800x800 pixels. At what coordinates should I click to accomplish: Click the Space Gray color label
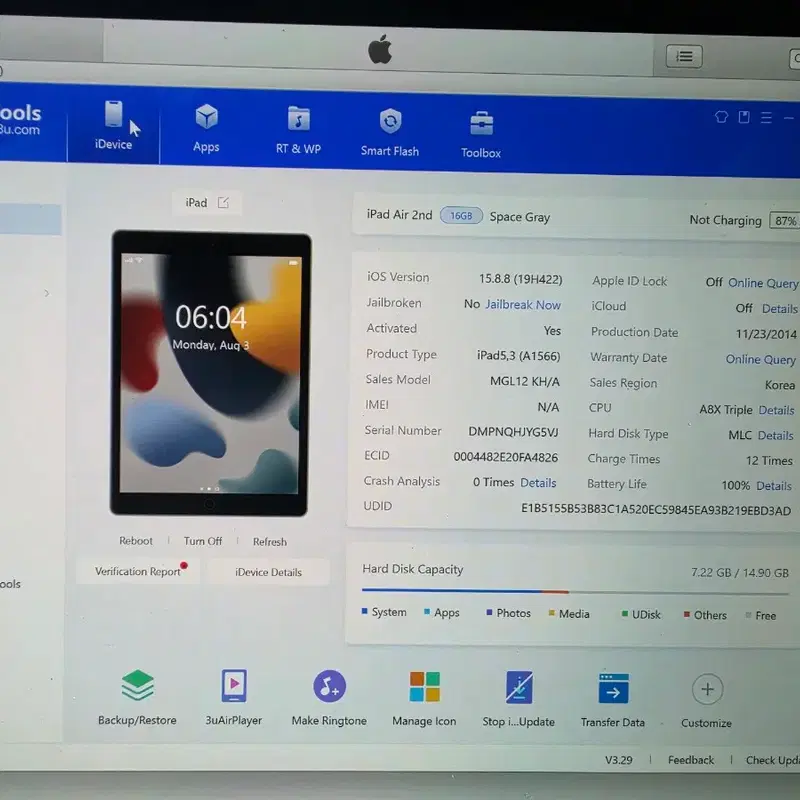point(520,217)
